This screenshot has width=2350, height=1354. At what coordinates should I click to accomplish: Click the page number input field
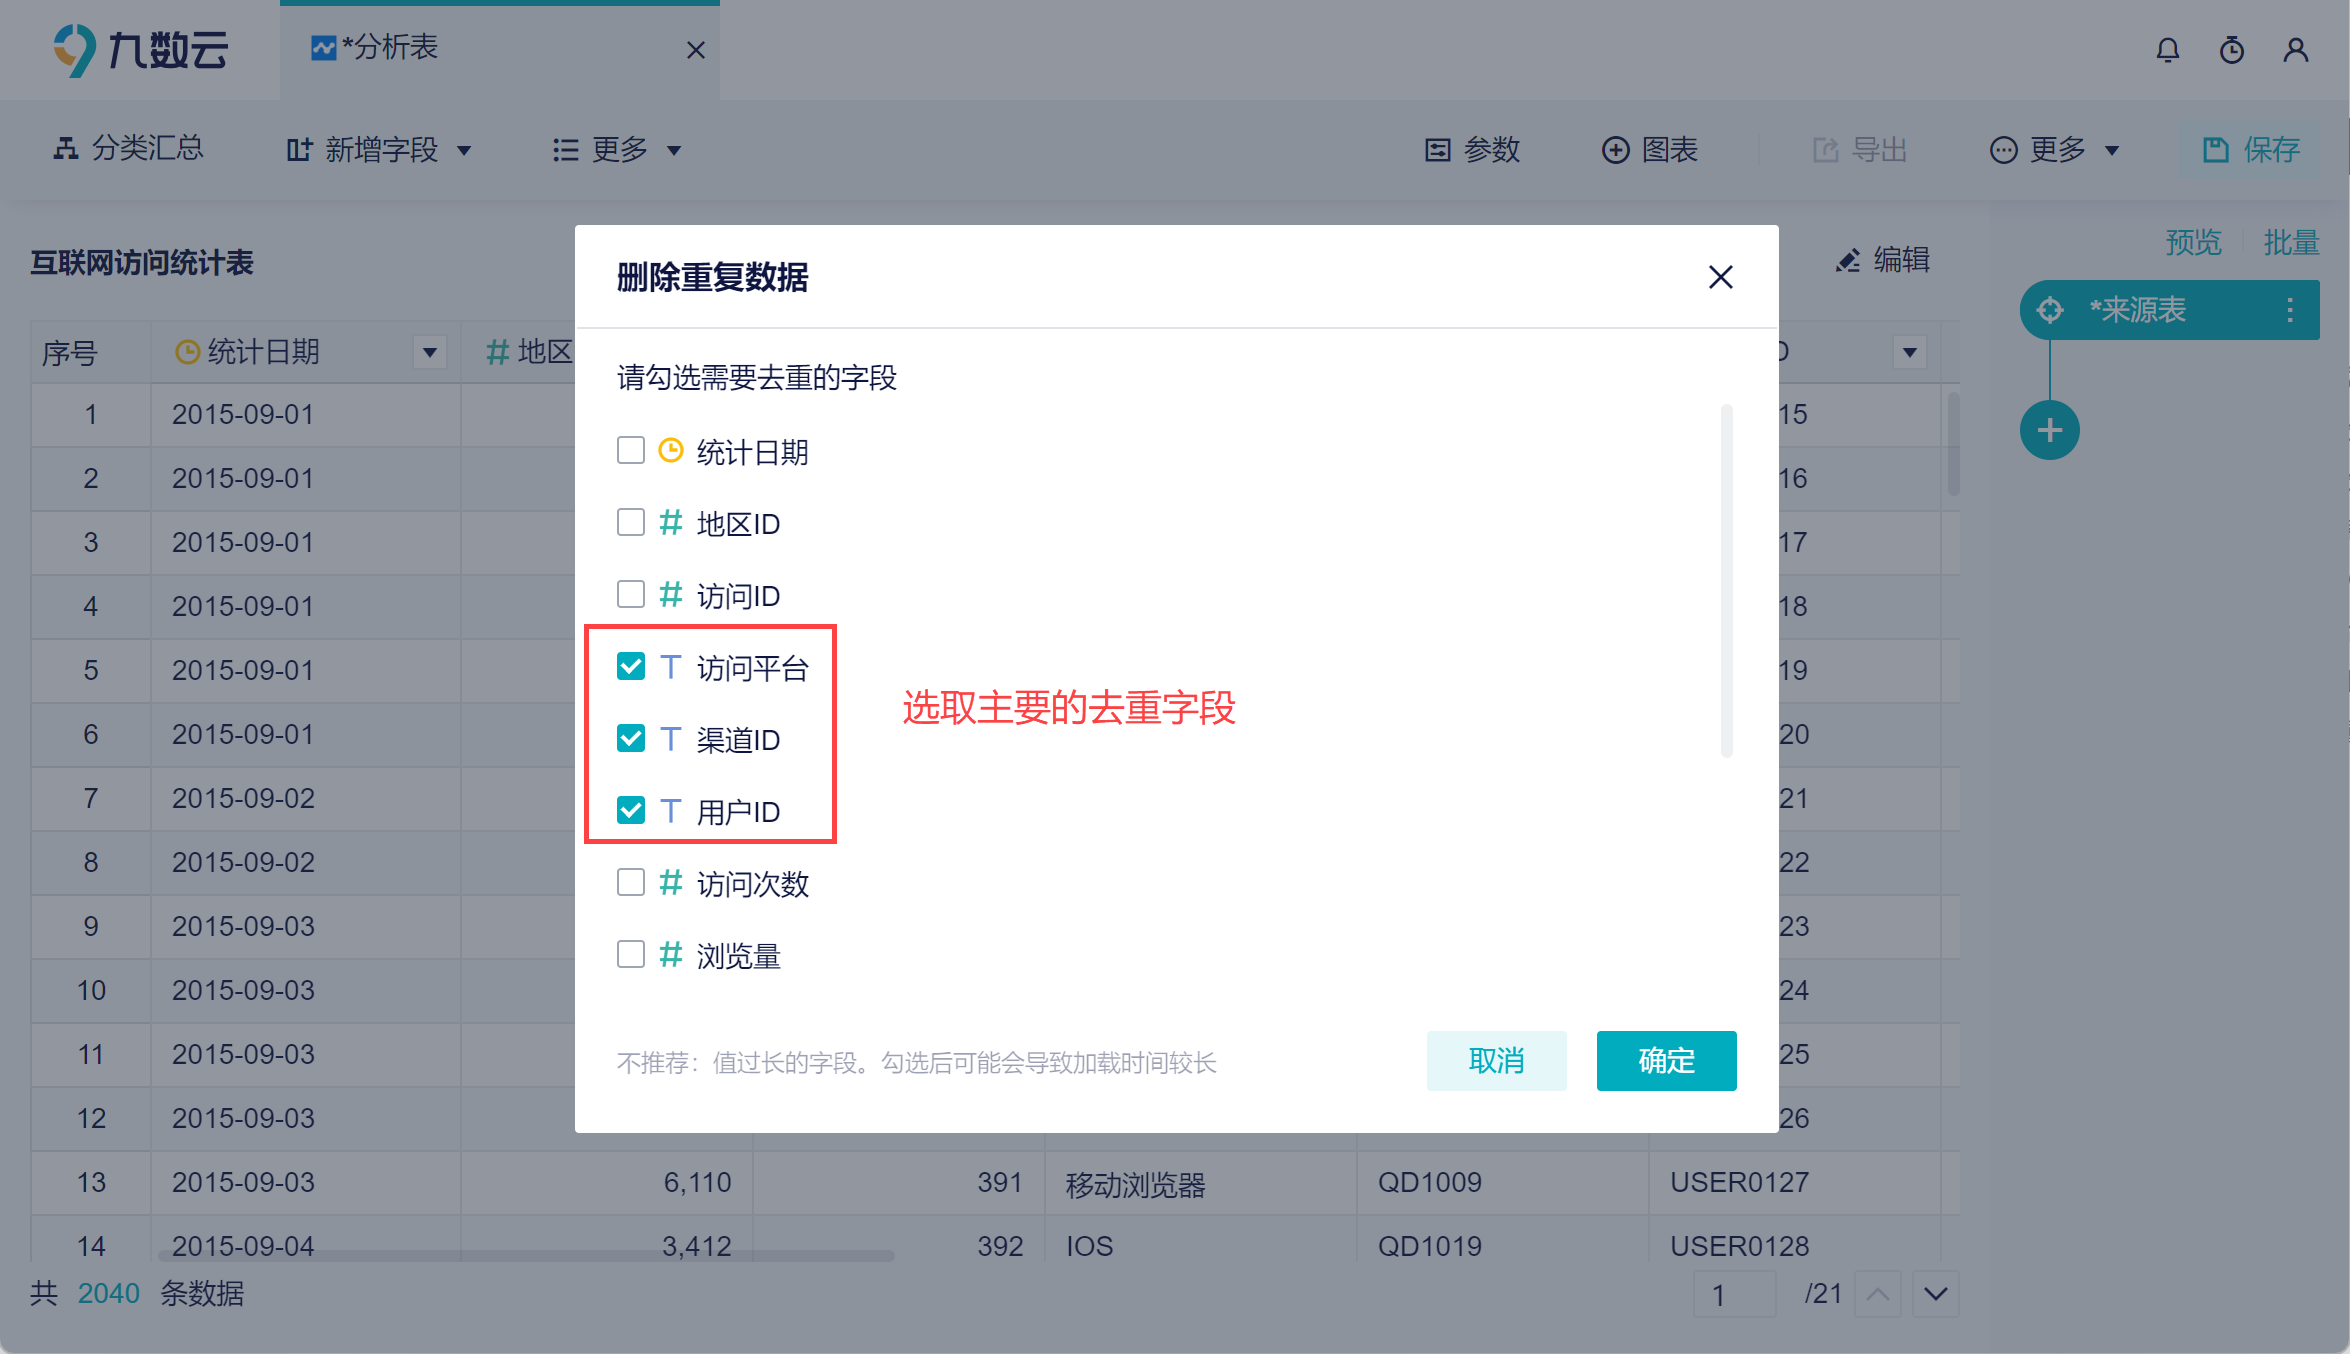(x=1734, y=1295)
